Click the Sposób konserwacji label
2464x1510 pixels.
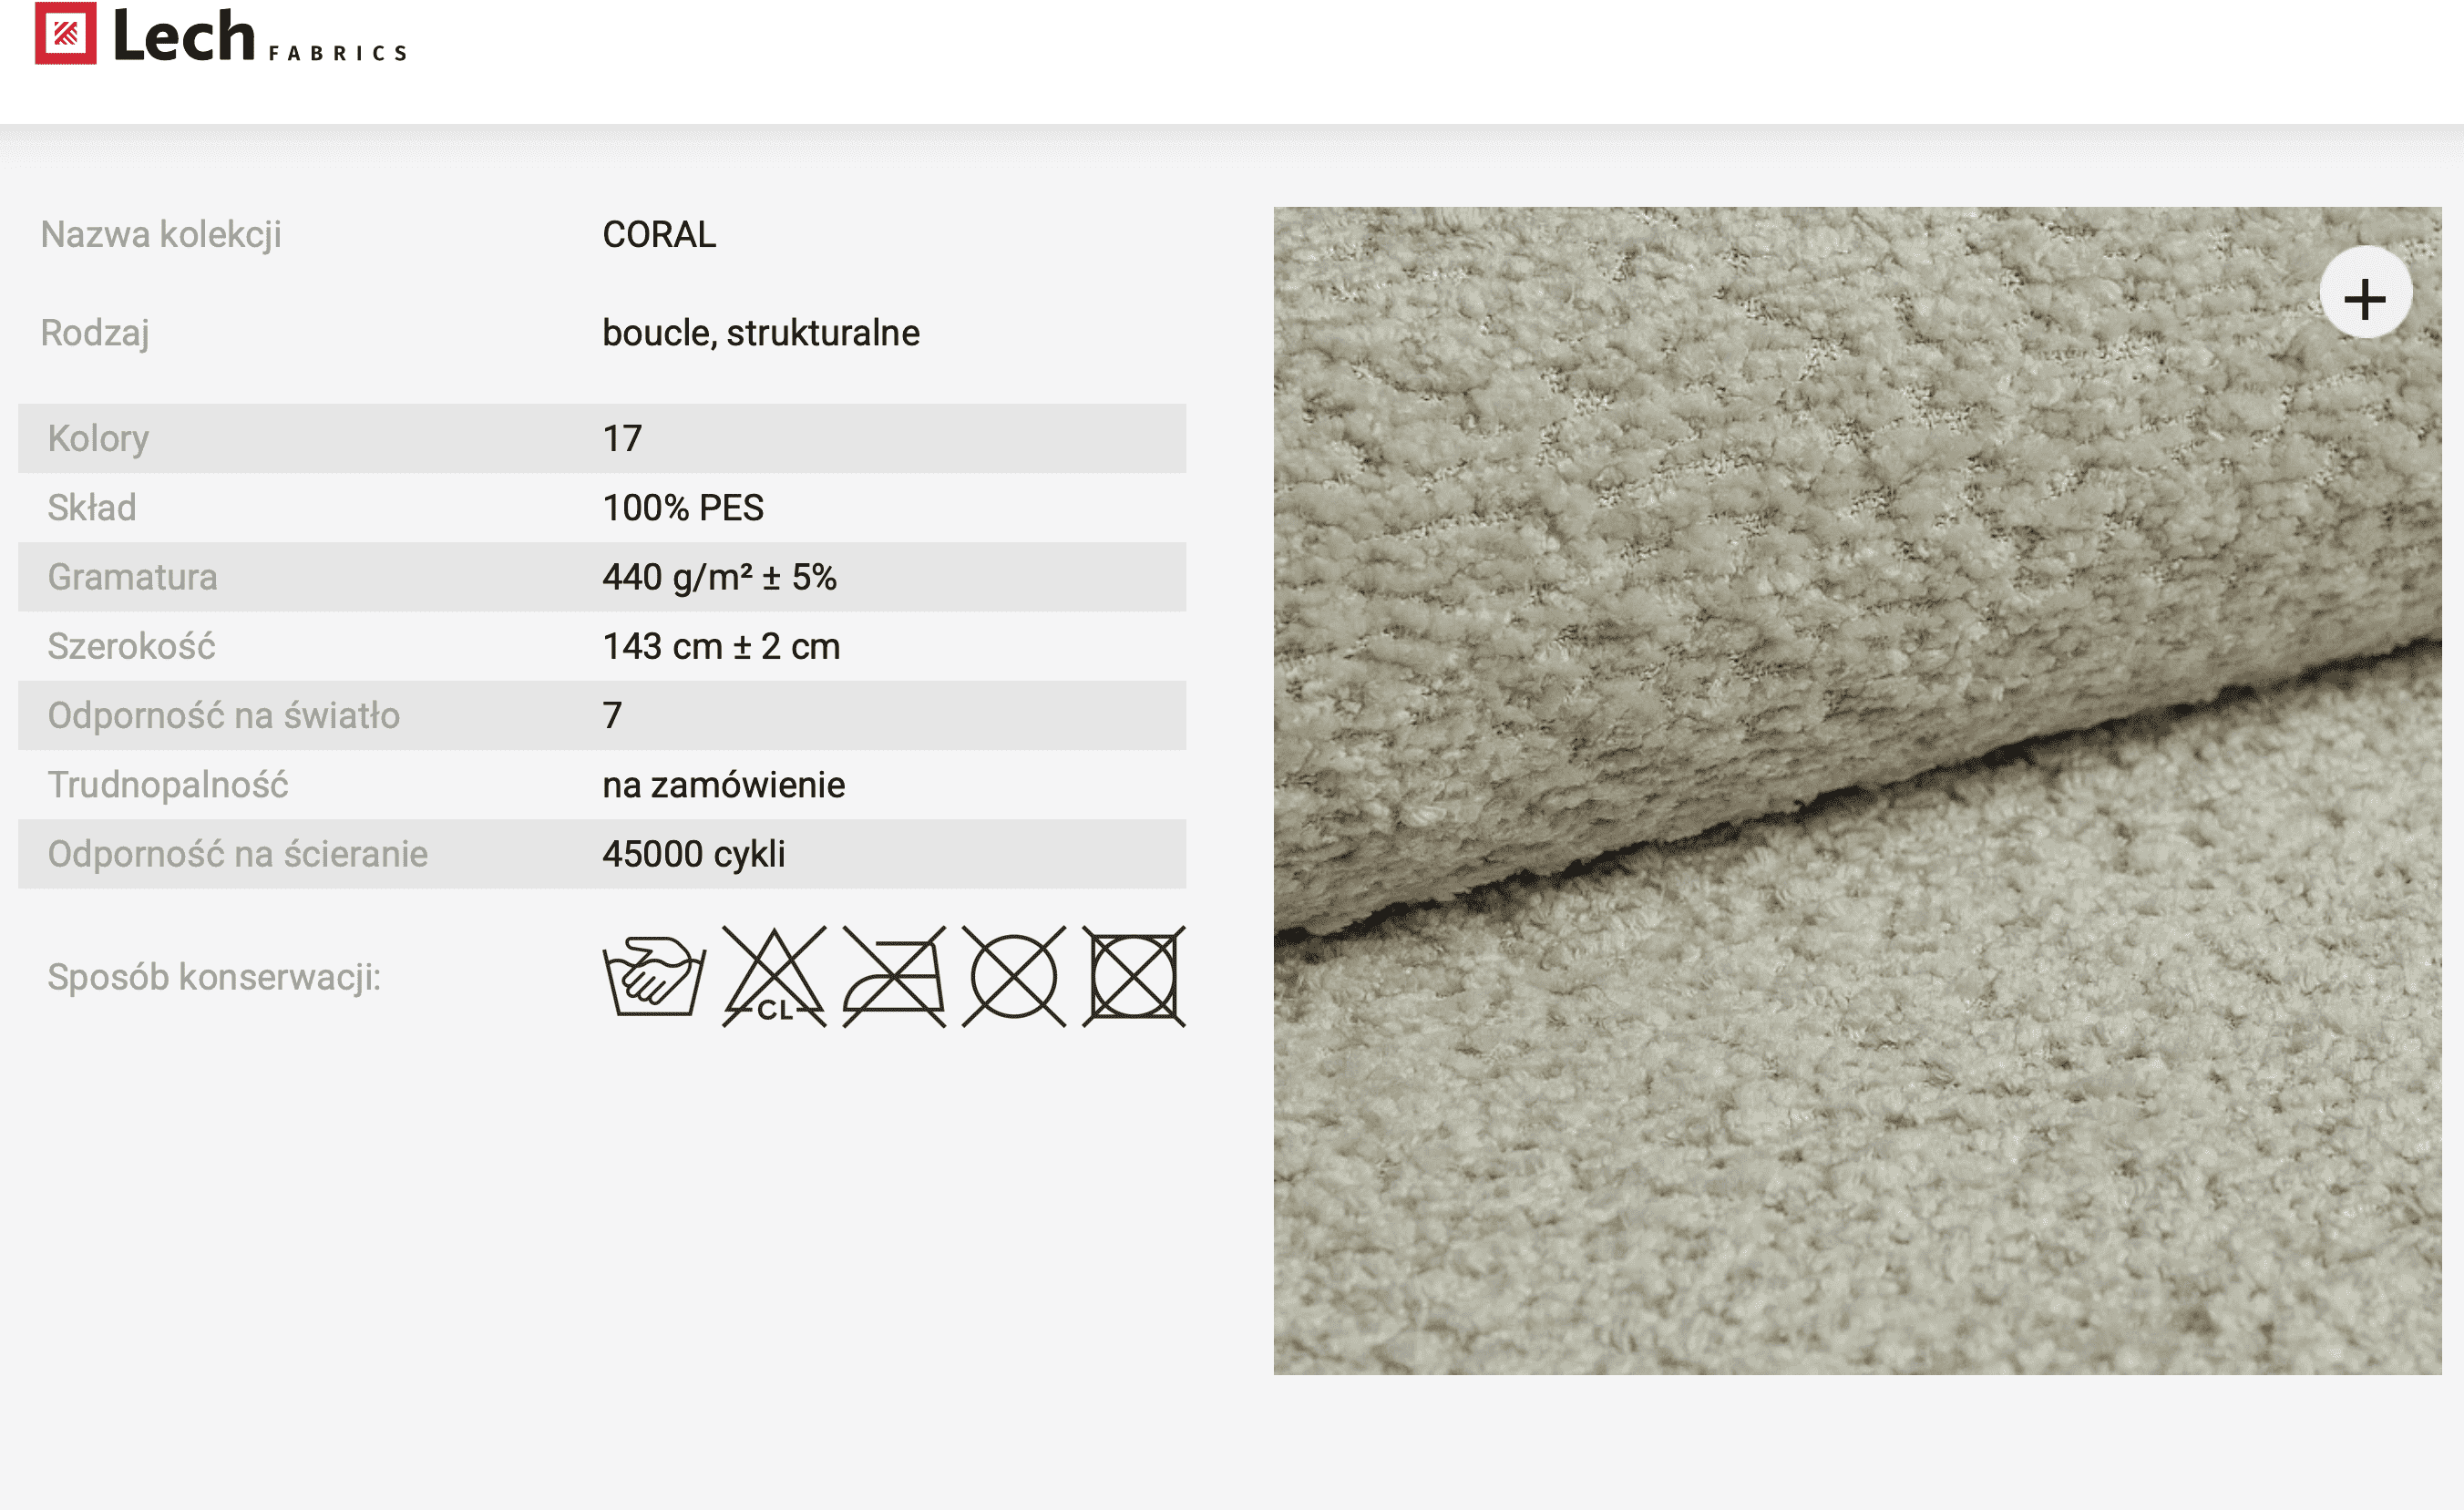(x=214, y=977)
